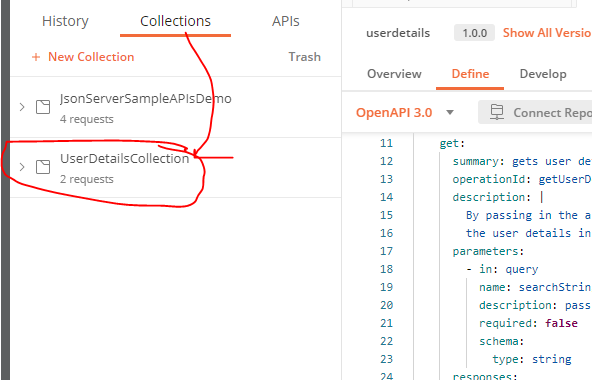592x380 pixels.
Task: Click Show All Versions link
Action: point(547,33)
